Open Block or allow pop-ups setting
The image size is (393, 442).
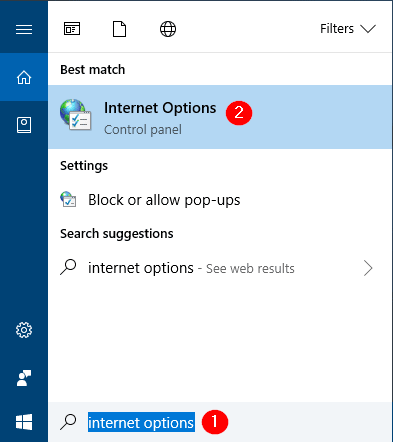point(220,200)
